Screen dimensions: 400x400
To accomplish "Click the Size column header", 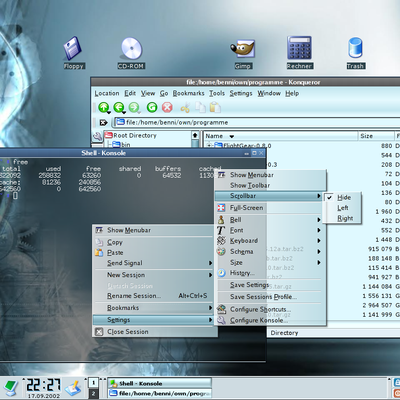I will 376,136.
